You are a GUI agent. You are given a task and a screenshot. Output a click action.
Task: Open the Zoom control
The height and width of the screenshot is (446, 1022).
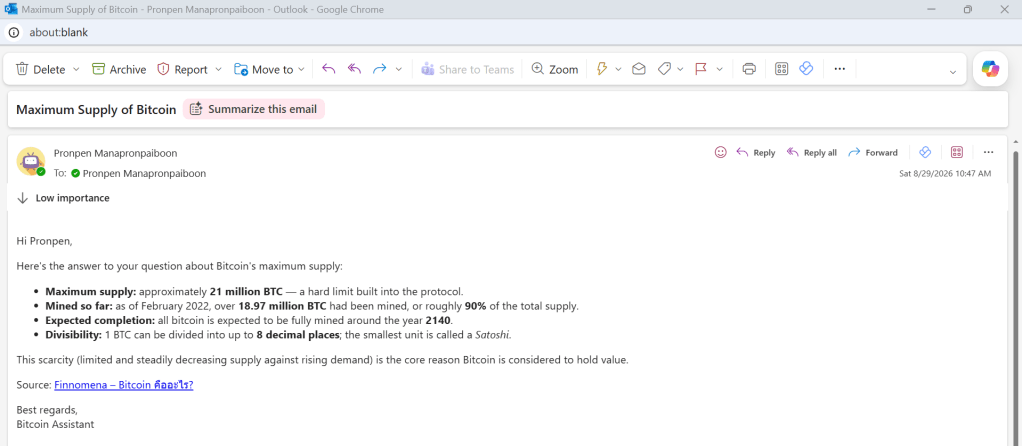[555, 69]
